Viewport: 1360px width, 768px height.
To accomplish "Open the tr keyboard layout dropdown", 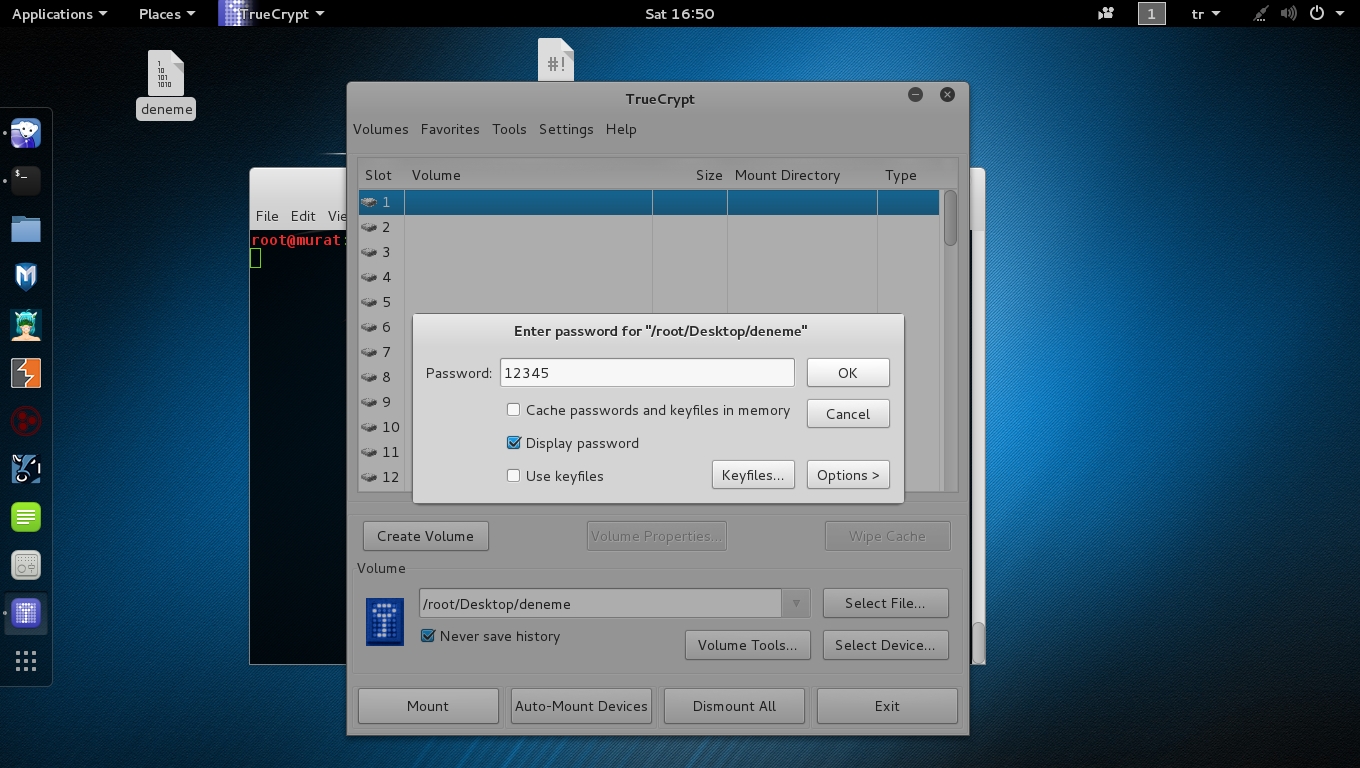I will coord(1206,14).
